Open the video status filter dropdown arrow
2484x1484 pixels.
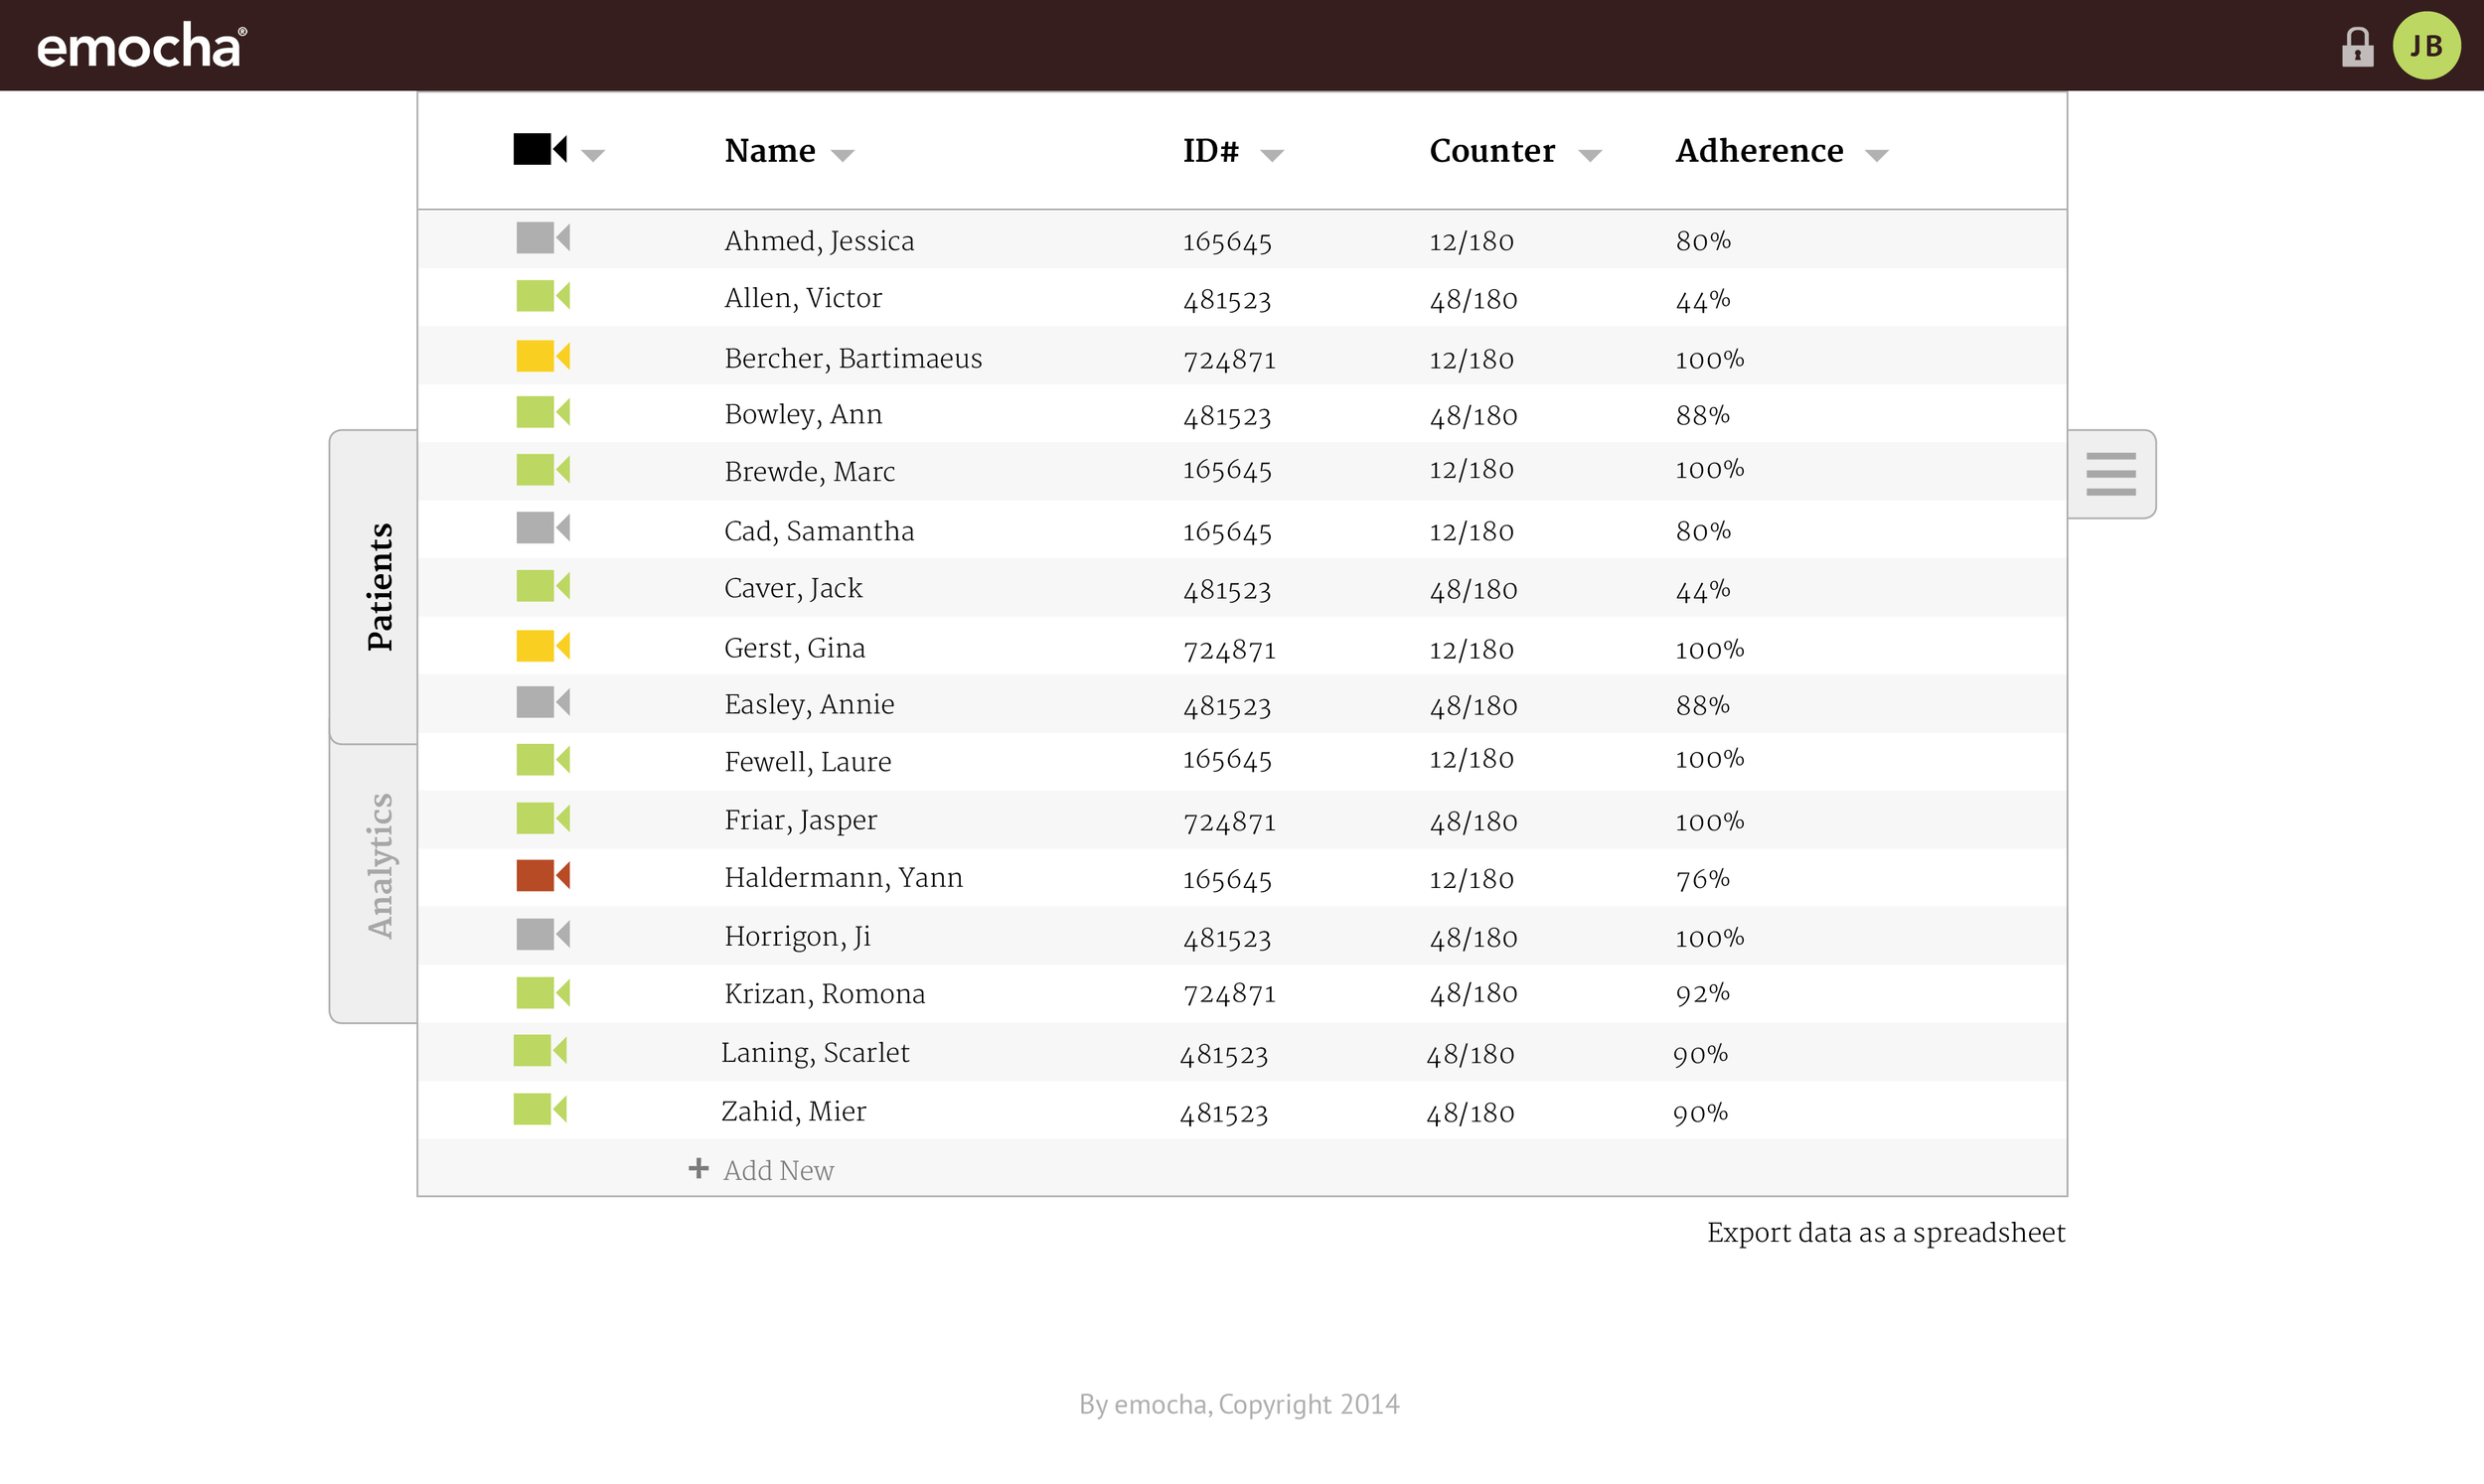[x=593, y=155]
